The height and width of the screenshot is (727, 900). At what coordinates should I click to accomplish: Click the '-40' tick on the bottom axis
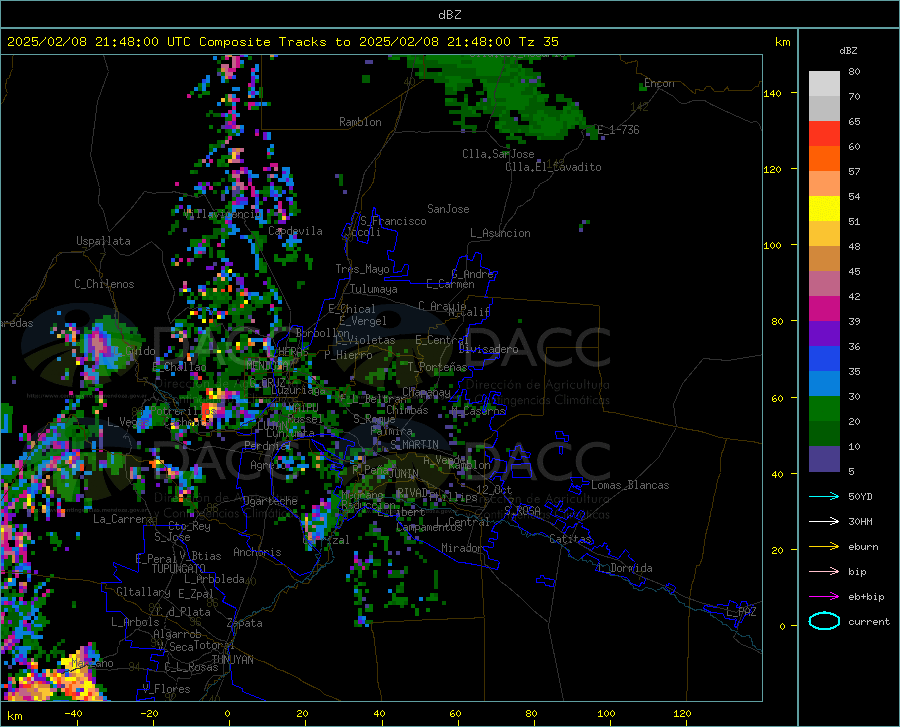tap(73, 714)
